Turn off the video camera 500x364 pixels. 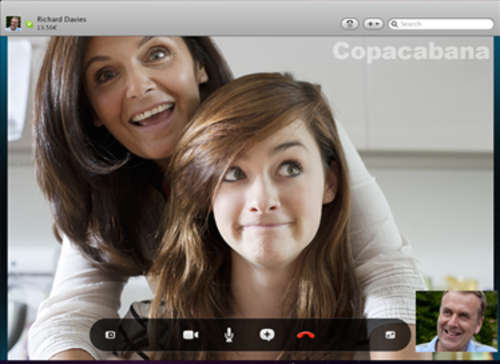(x=191, y=335)
